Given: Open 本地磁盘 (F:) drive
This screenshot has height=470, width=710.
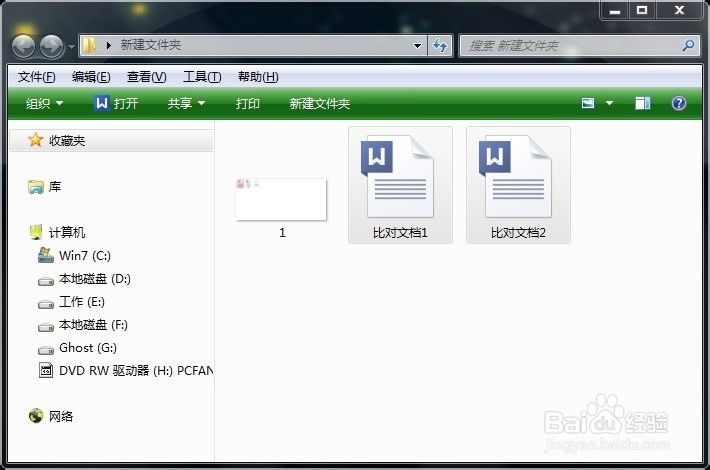Looking at the screenshot, I should (93, 325).
